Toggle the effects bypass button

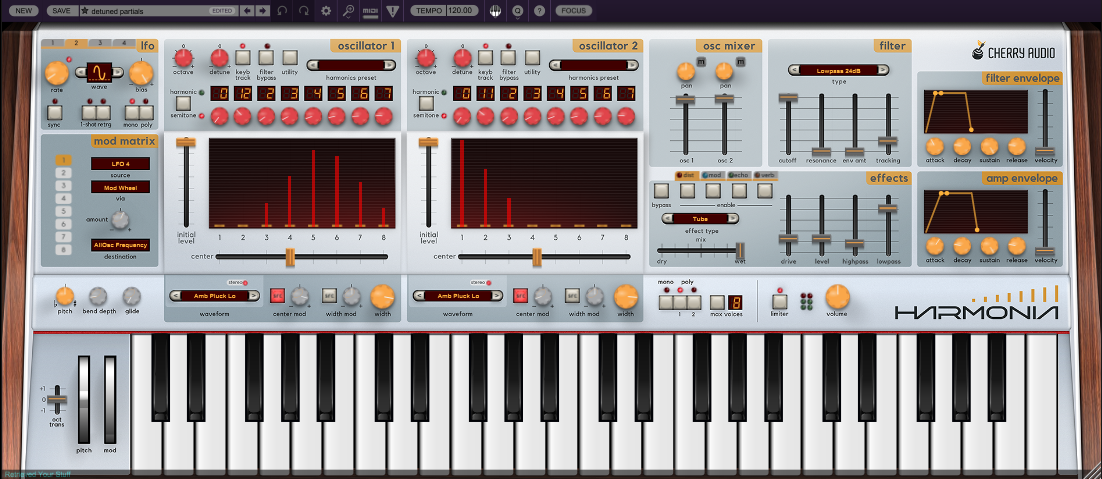point(661,190)
